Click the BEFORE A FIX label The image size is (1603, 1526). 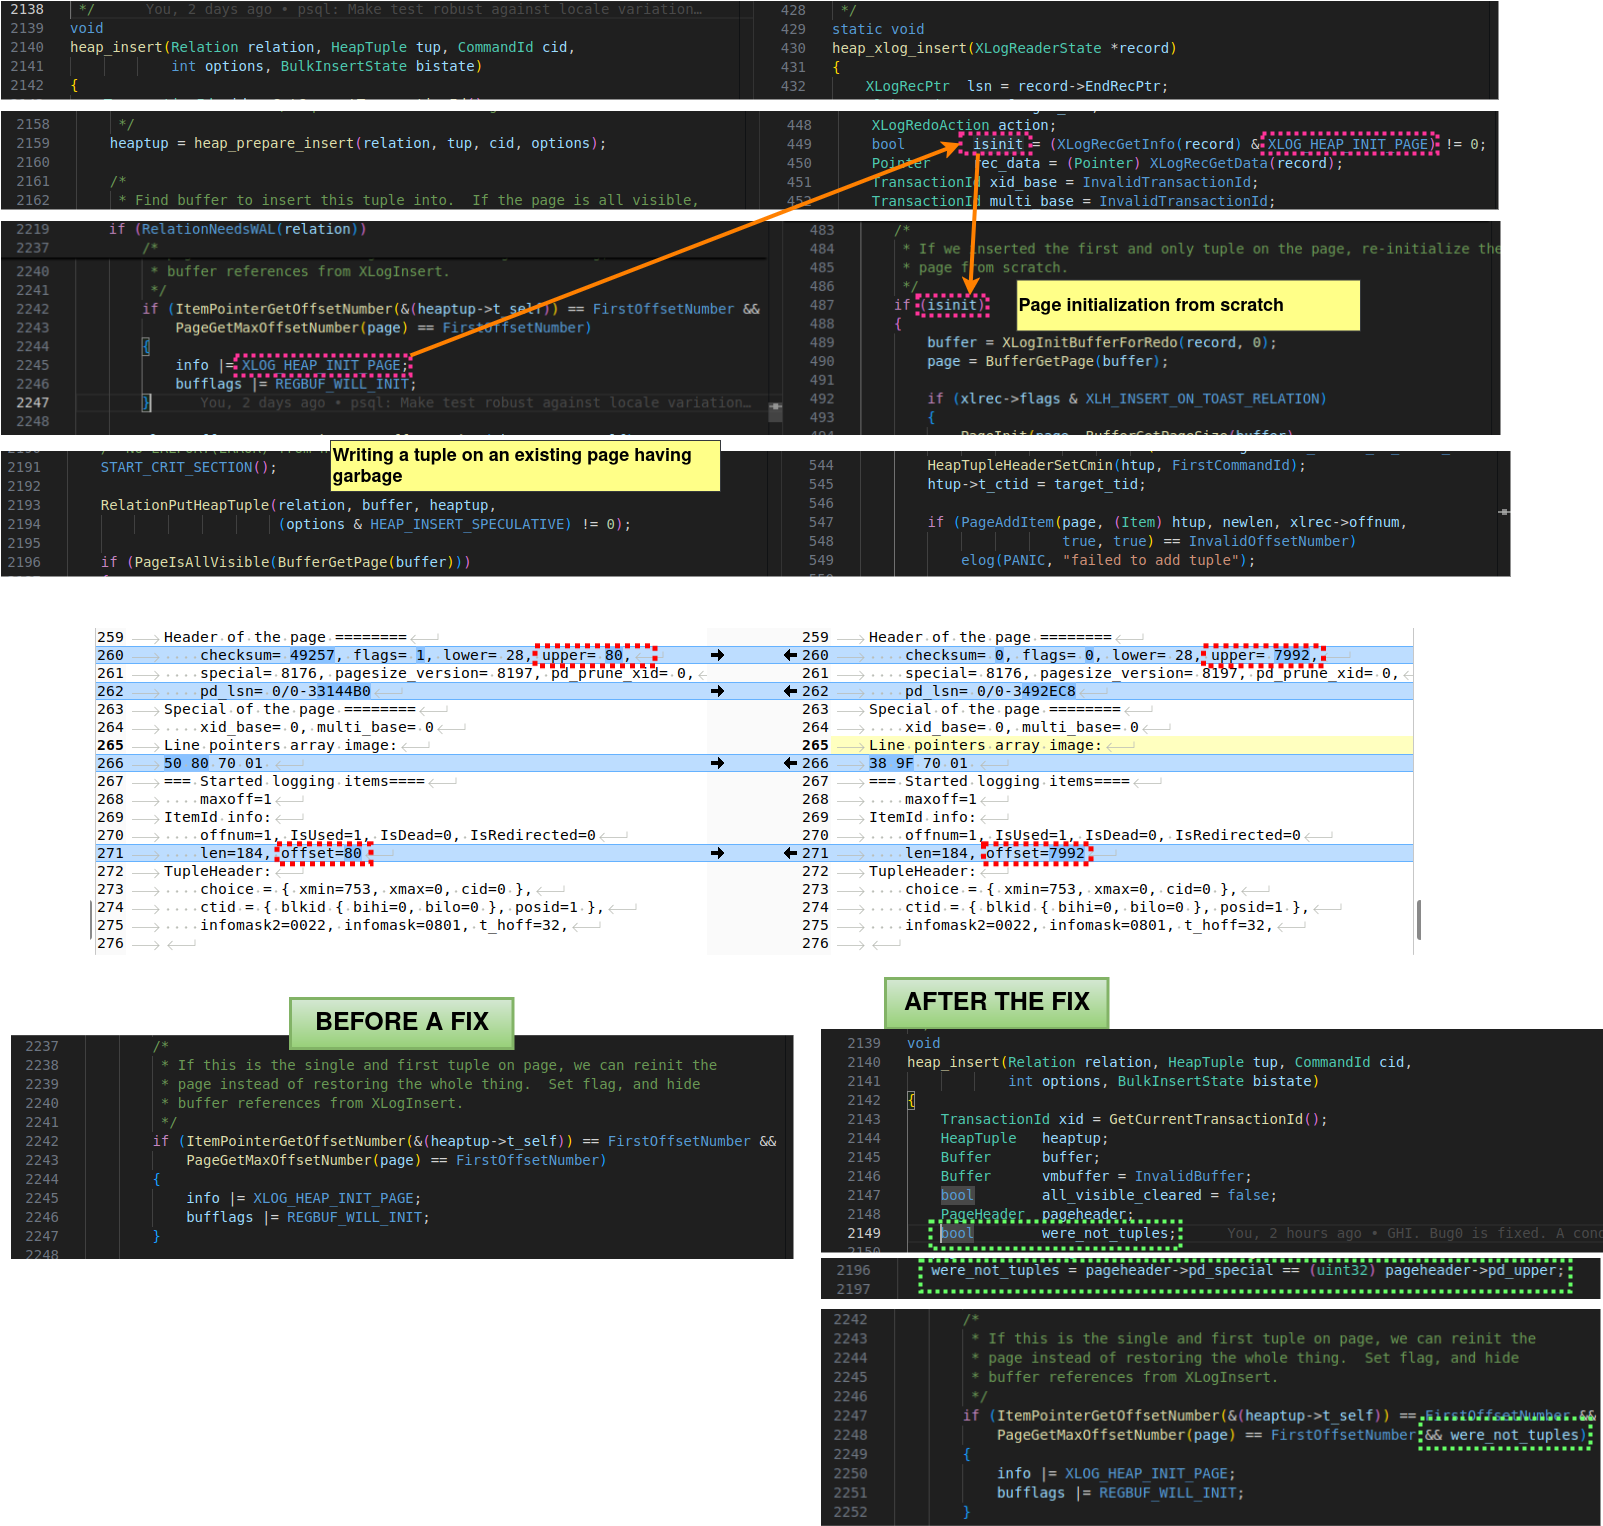(401, 1022)
